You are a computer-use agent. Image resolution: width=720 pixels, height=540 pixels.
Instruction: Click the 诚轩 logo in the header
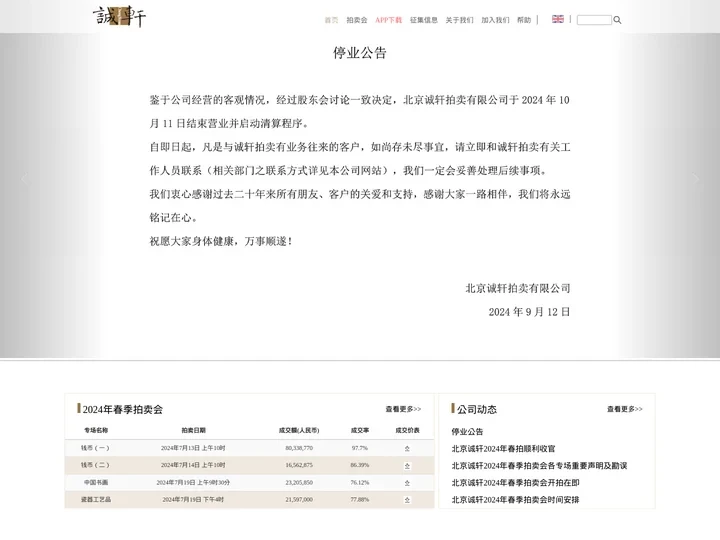[x=119, y=16]
